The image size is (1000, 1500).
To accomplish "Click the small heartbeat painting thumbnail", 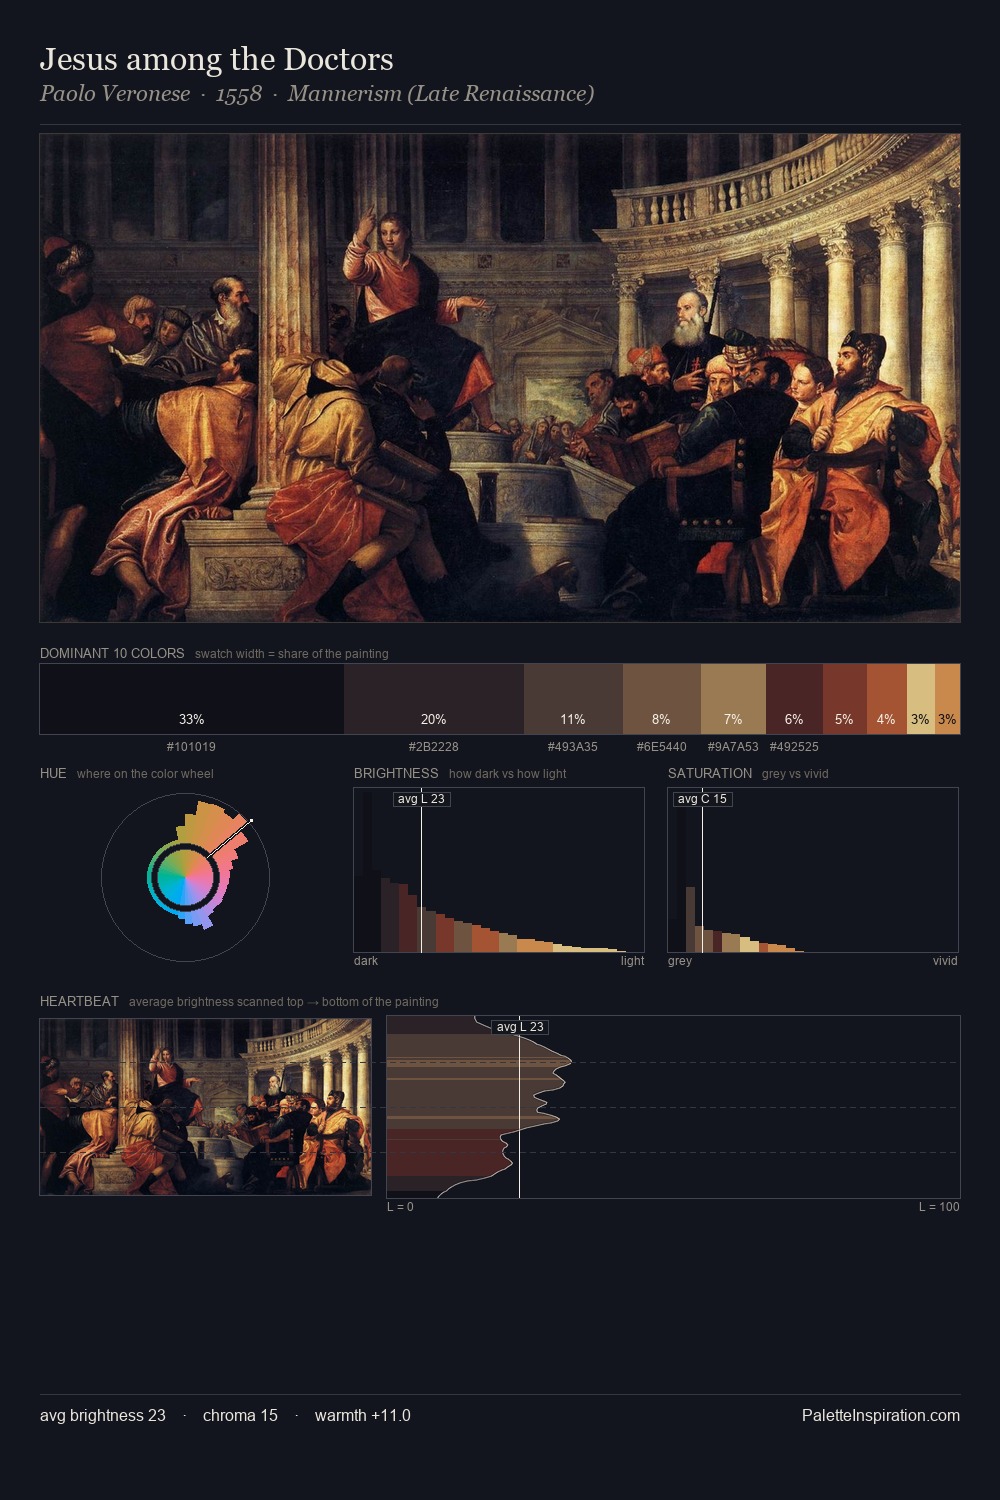I will click(x=205, y=1107).
